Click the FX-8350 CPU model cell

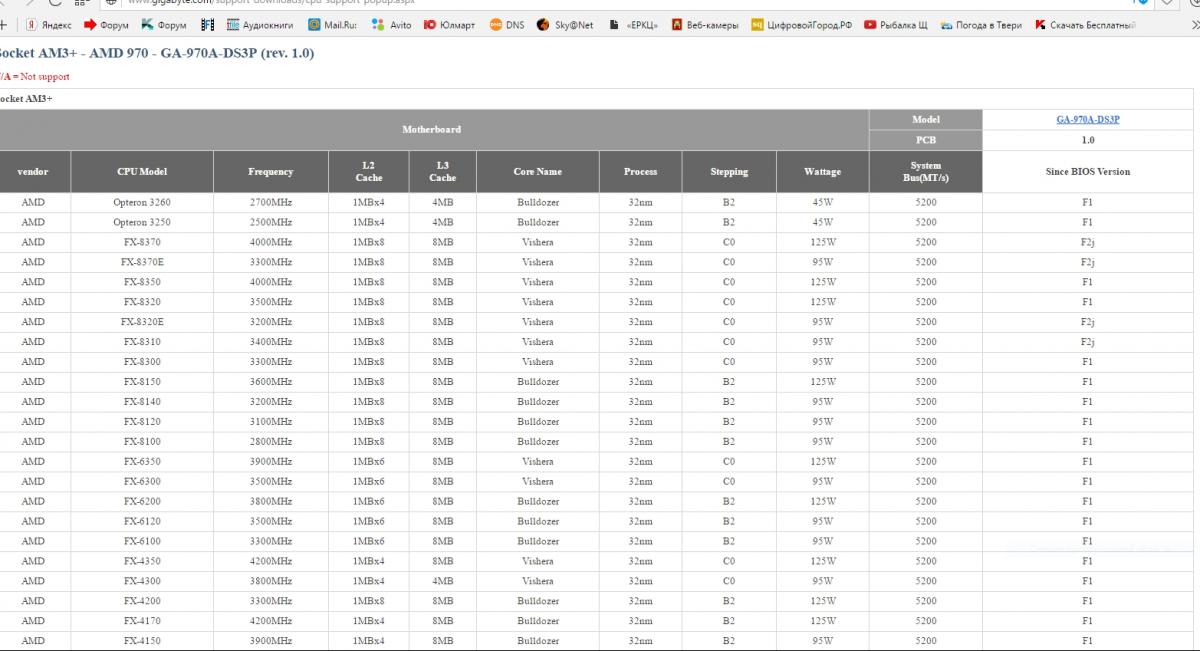141,282
